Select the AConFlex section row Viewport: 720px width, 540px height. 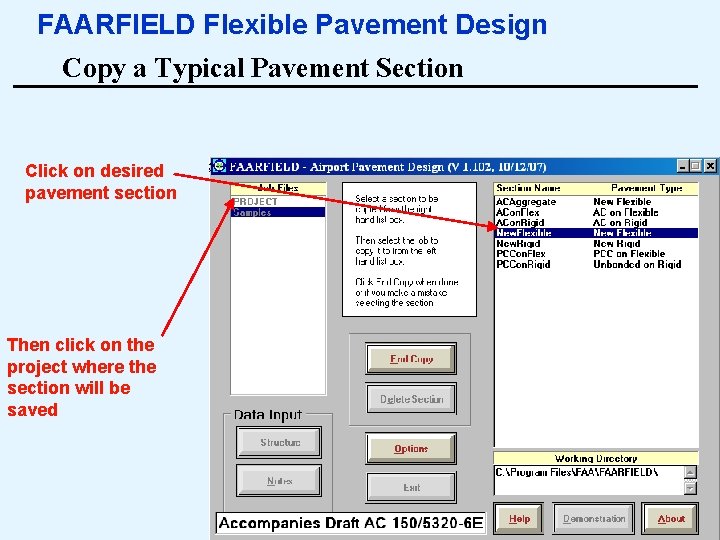596,212
